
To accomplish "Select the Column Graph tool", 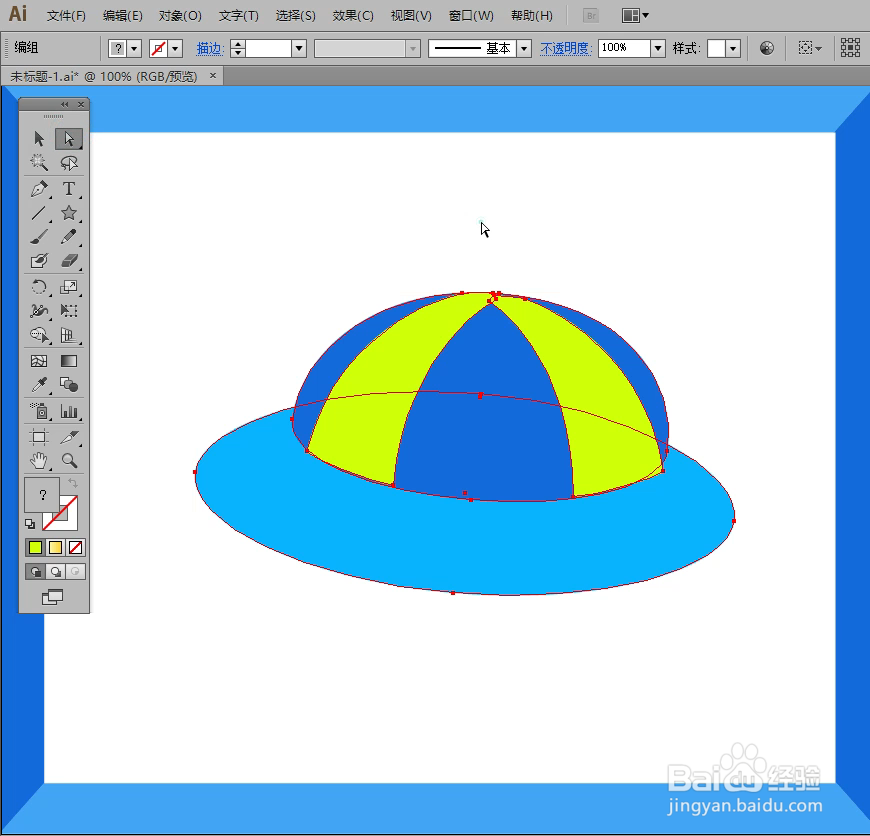I will (69, 411).
